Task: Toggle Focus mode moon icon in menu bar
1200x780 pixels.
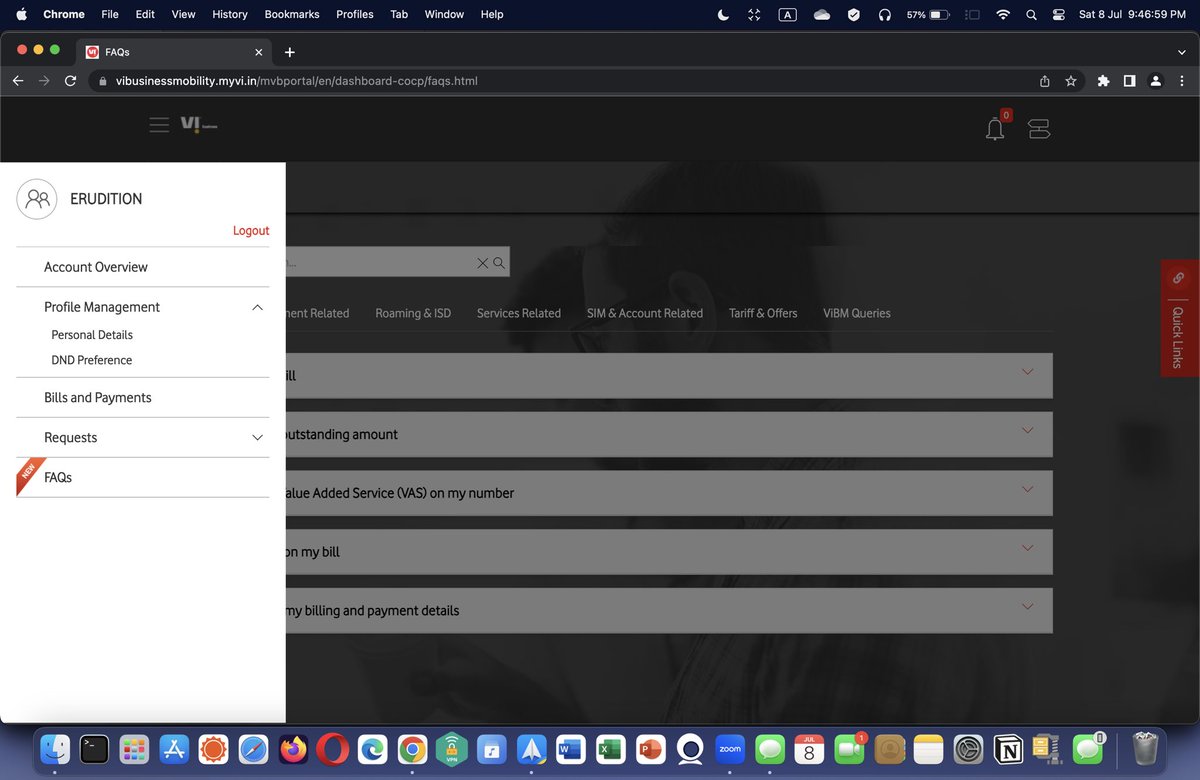Action: click(x=724, y=15)
